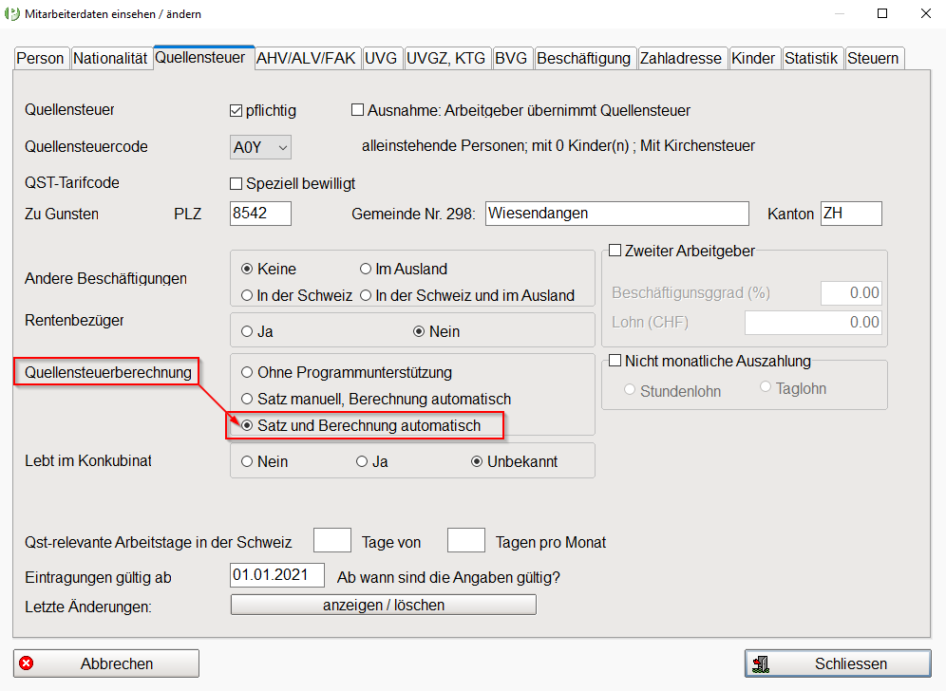Image resolution: width=946 pixels, height=691 pixels.
Task: Select the Stundenlohn radio option
Action: click(629, 390)
